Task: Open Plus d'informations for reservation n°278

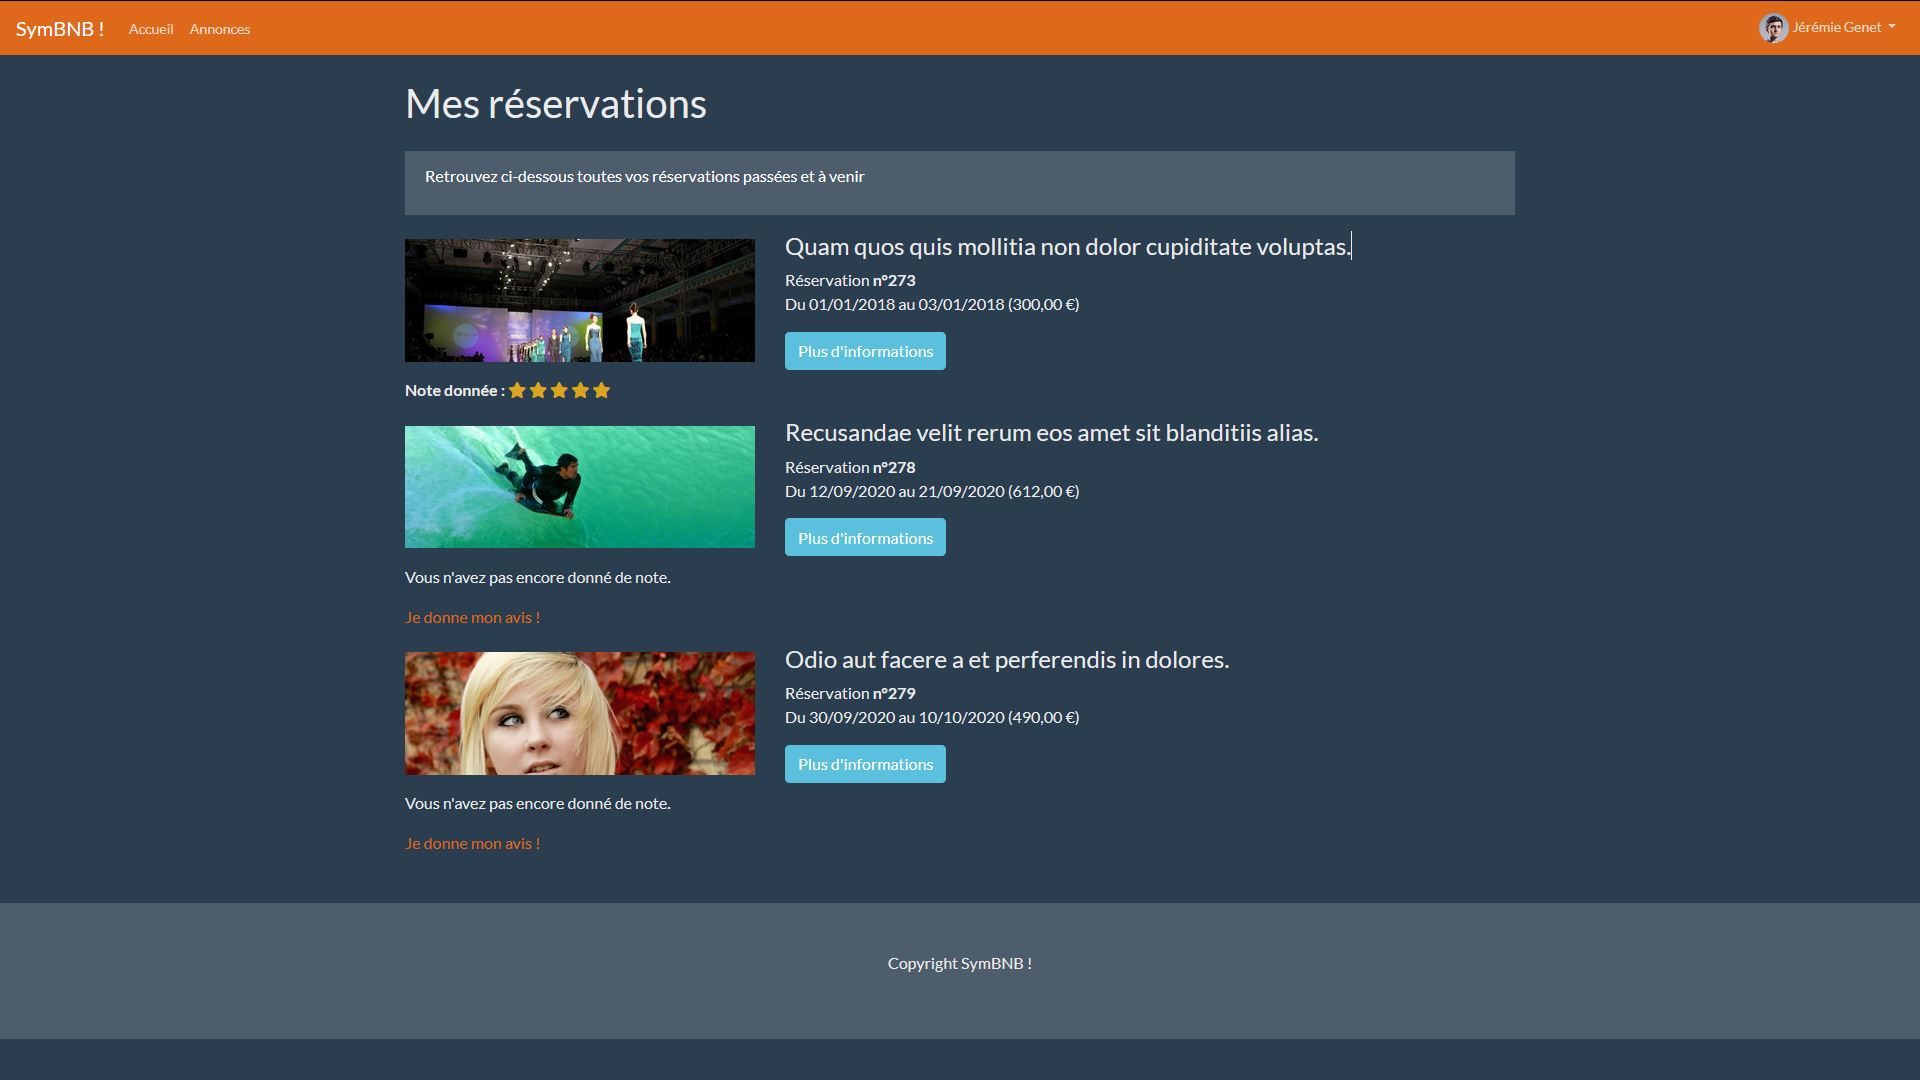Action: point(865,538)
